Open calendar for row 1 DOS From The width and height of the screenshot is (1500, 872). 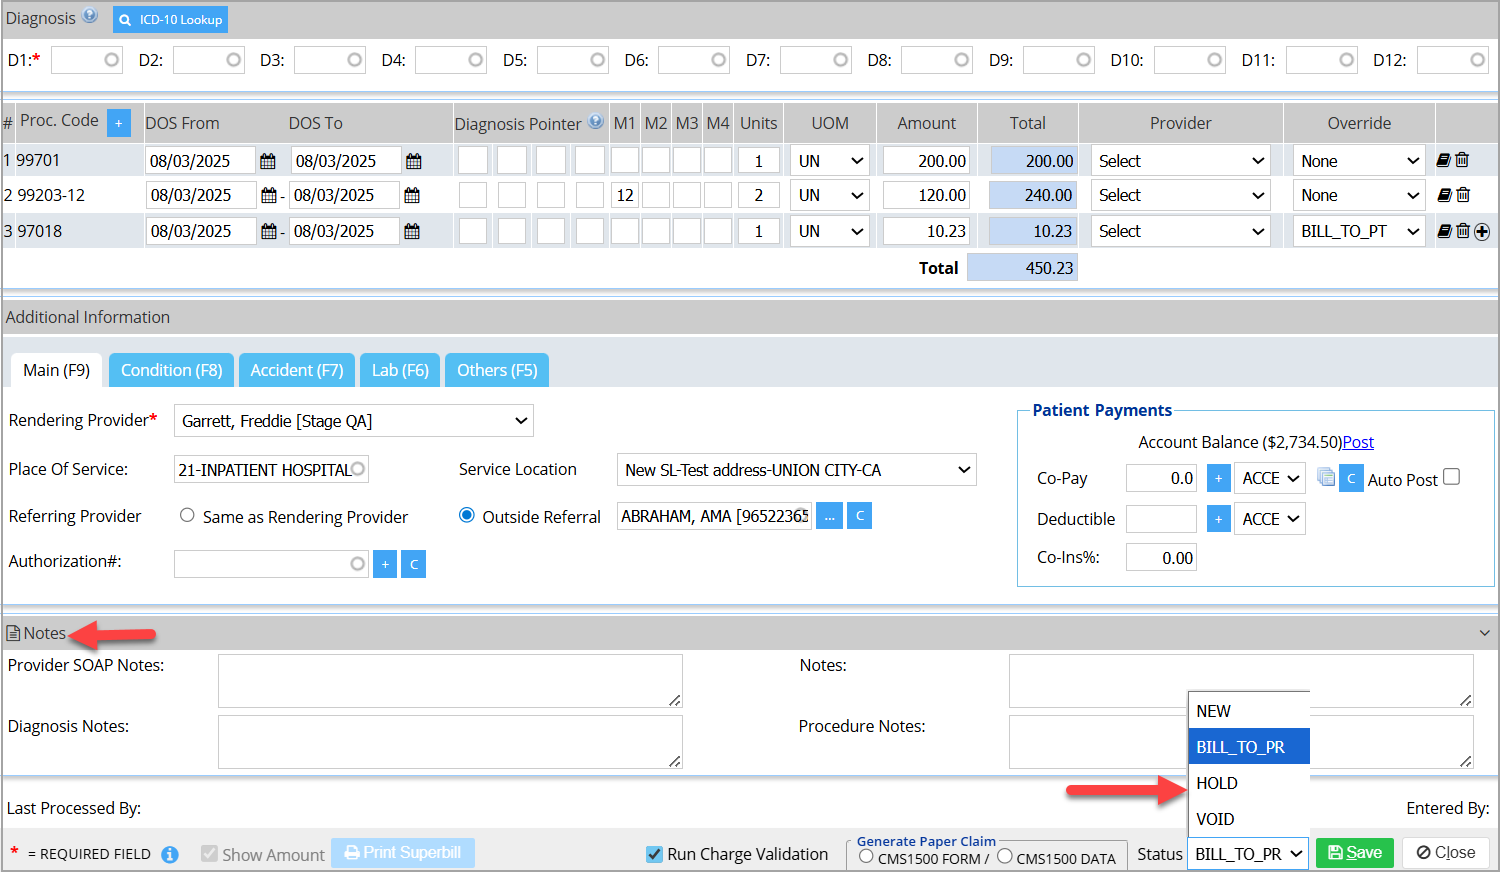pyautogui.click(x=267, y=161)
